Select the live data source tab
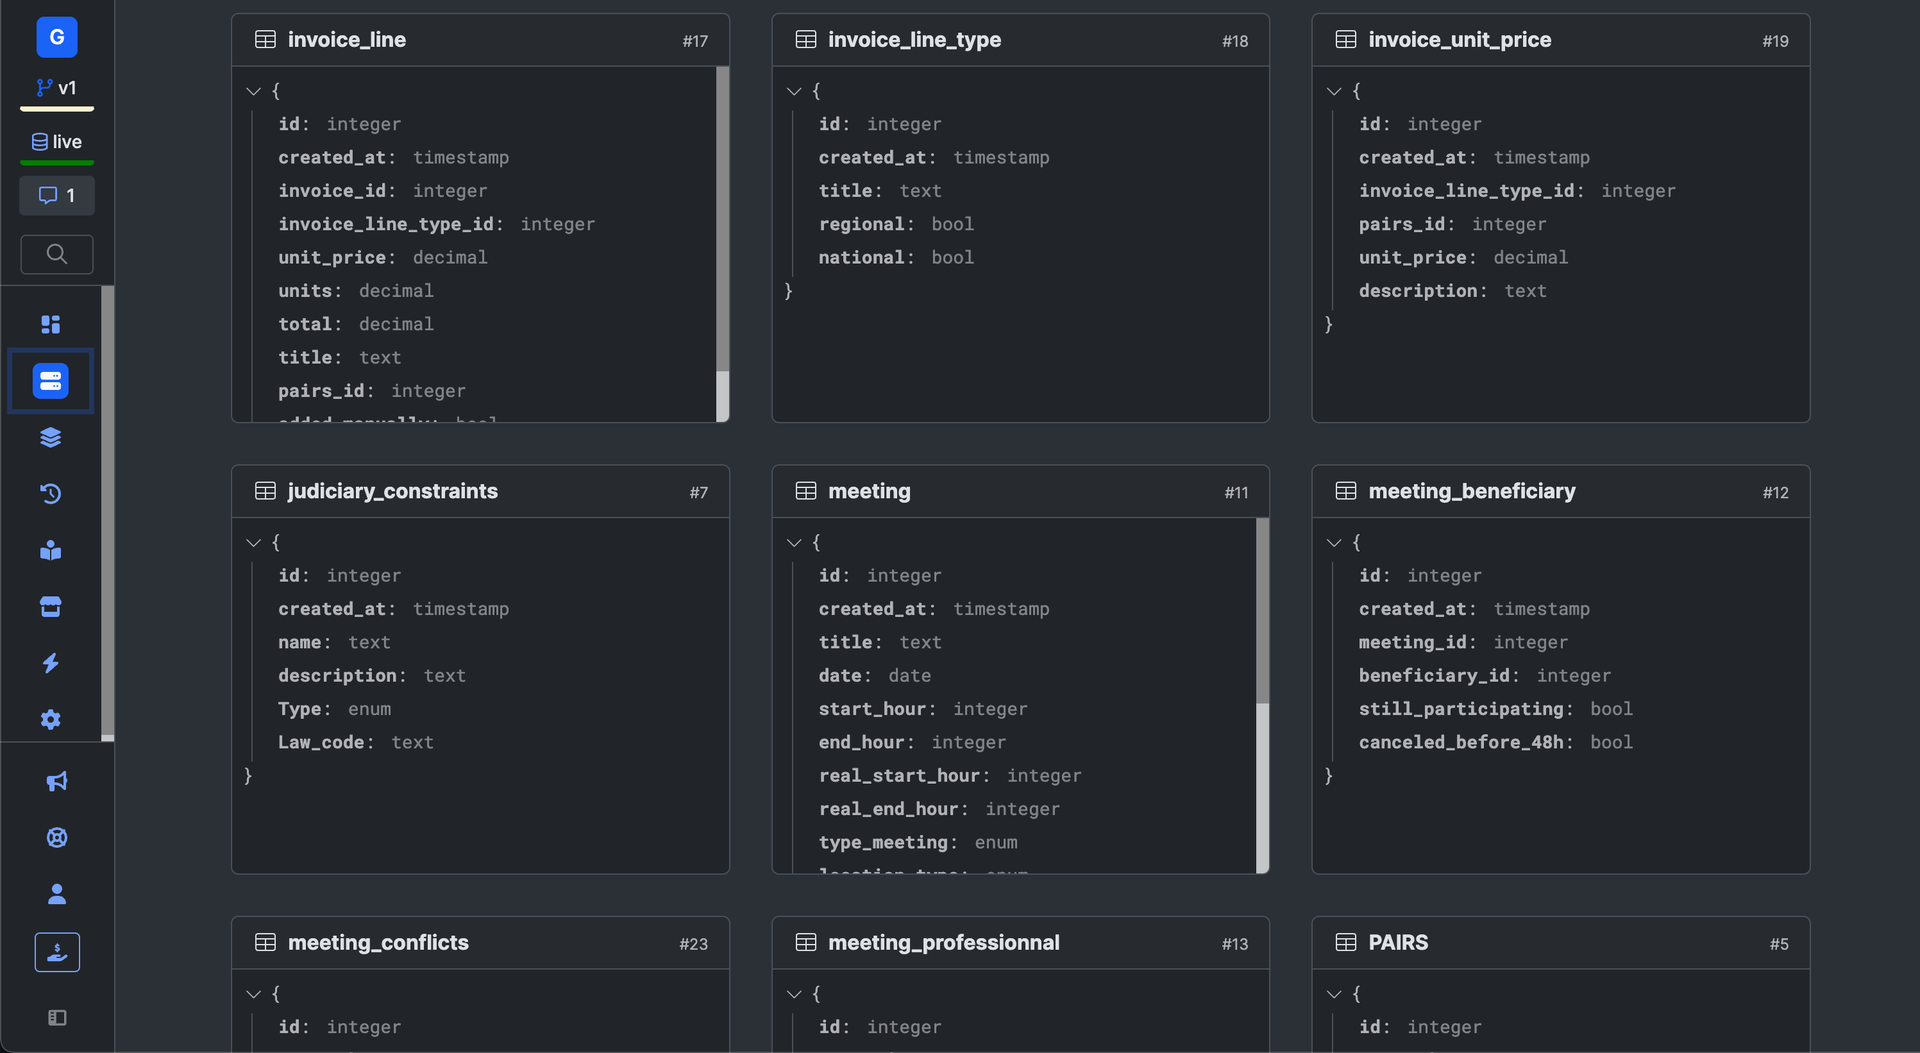 pos(57,142)
